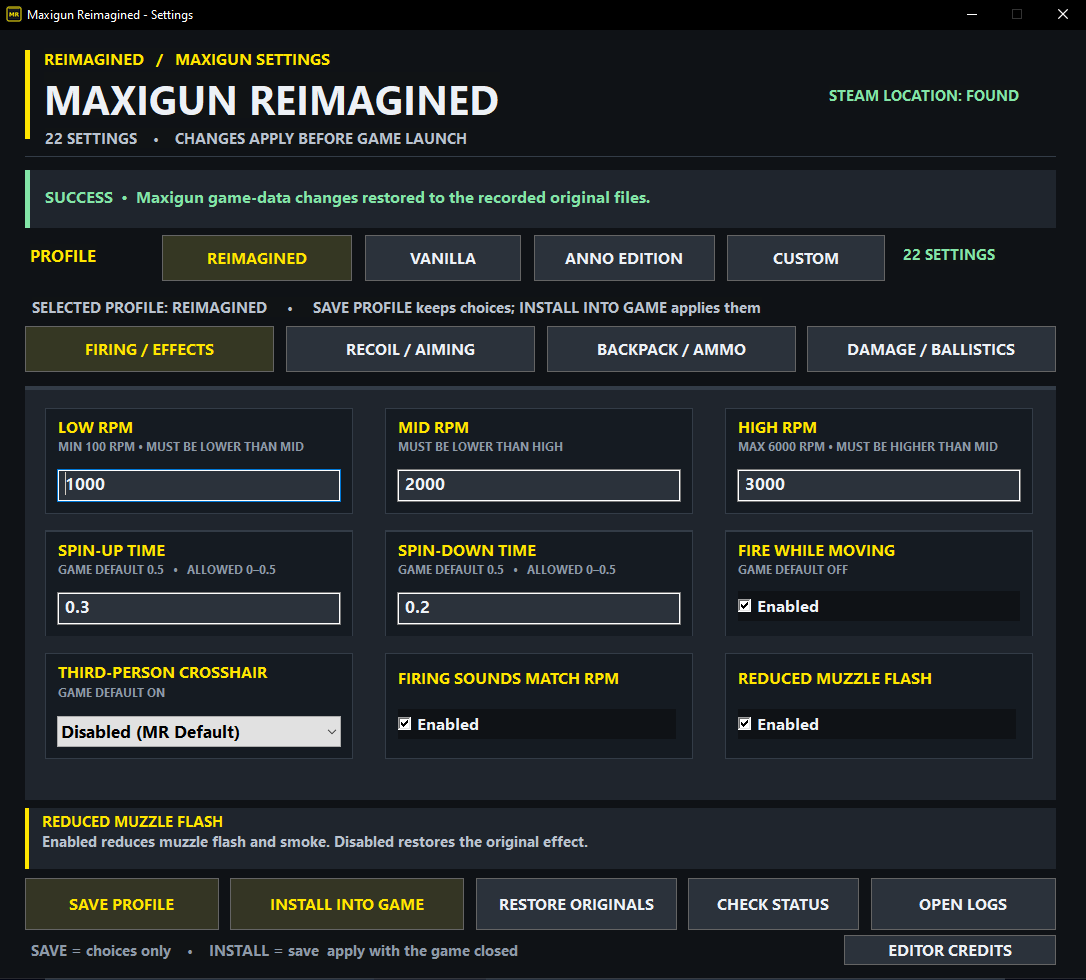Select the Anno Edition profile

624,258
